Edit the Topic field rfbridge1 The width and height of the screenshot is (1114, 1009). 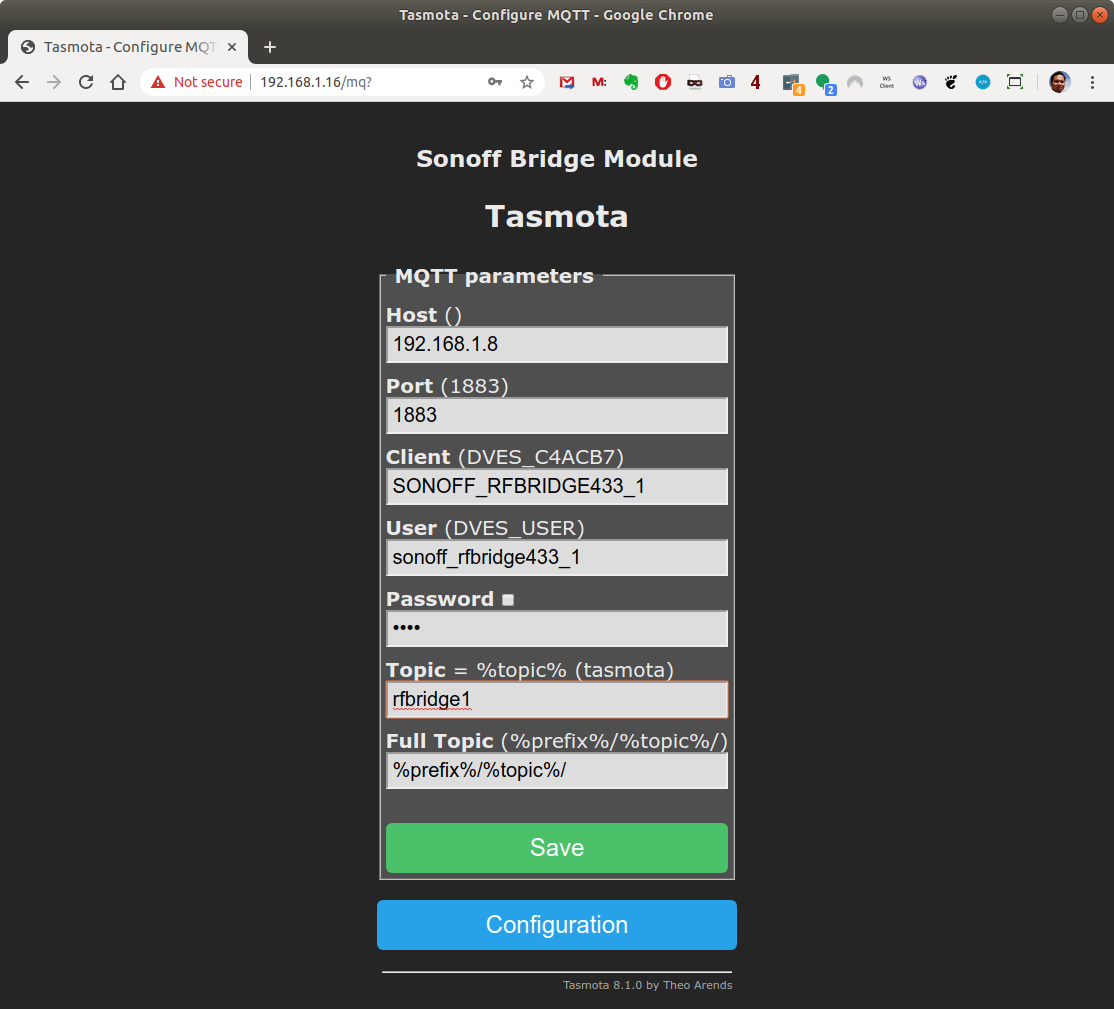(557, 700)
